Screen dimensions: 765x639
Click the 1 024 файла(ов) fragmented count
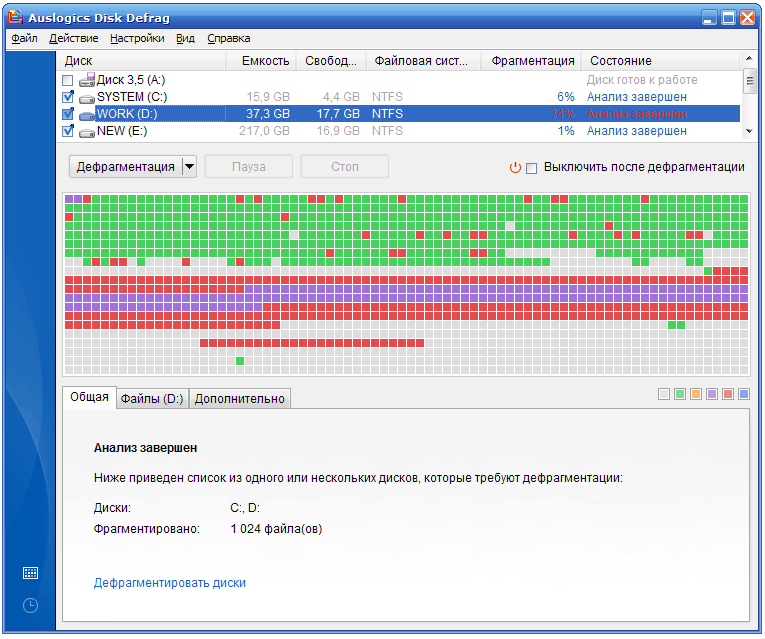click(276, 529)
